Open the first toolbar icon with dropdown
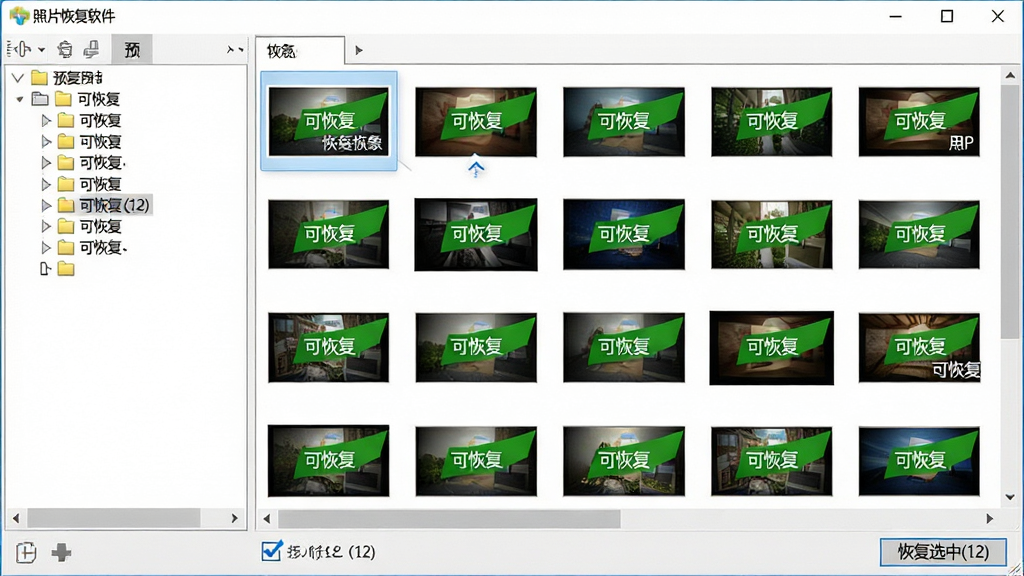Viewport: 1024px width, 576px height. [x=20, y=49]
